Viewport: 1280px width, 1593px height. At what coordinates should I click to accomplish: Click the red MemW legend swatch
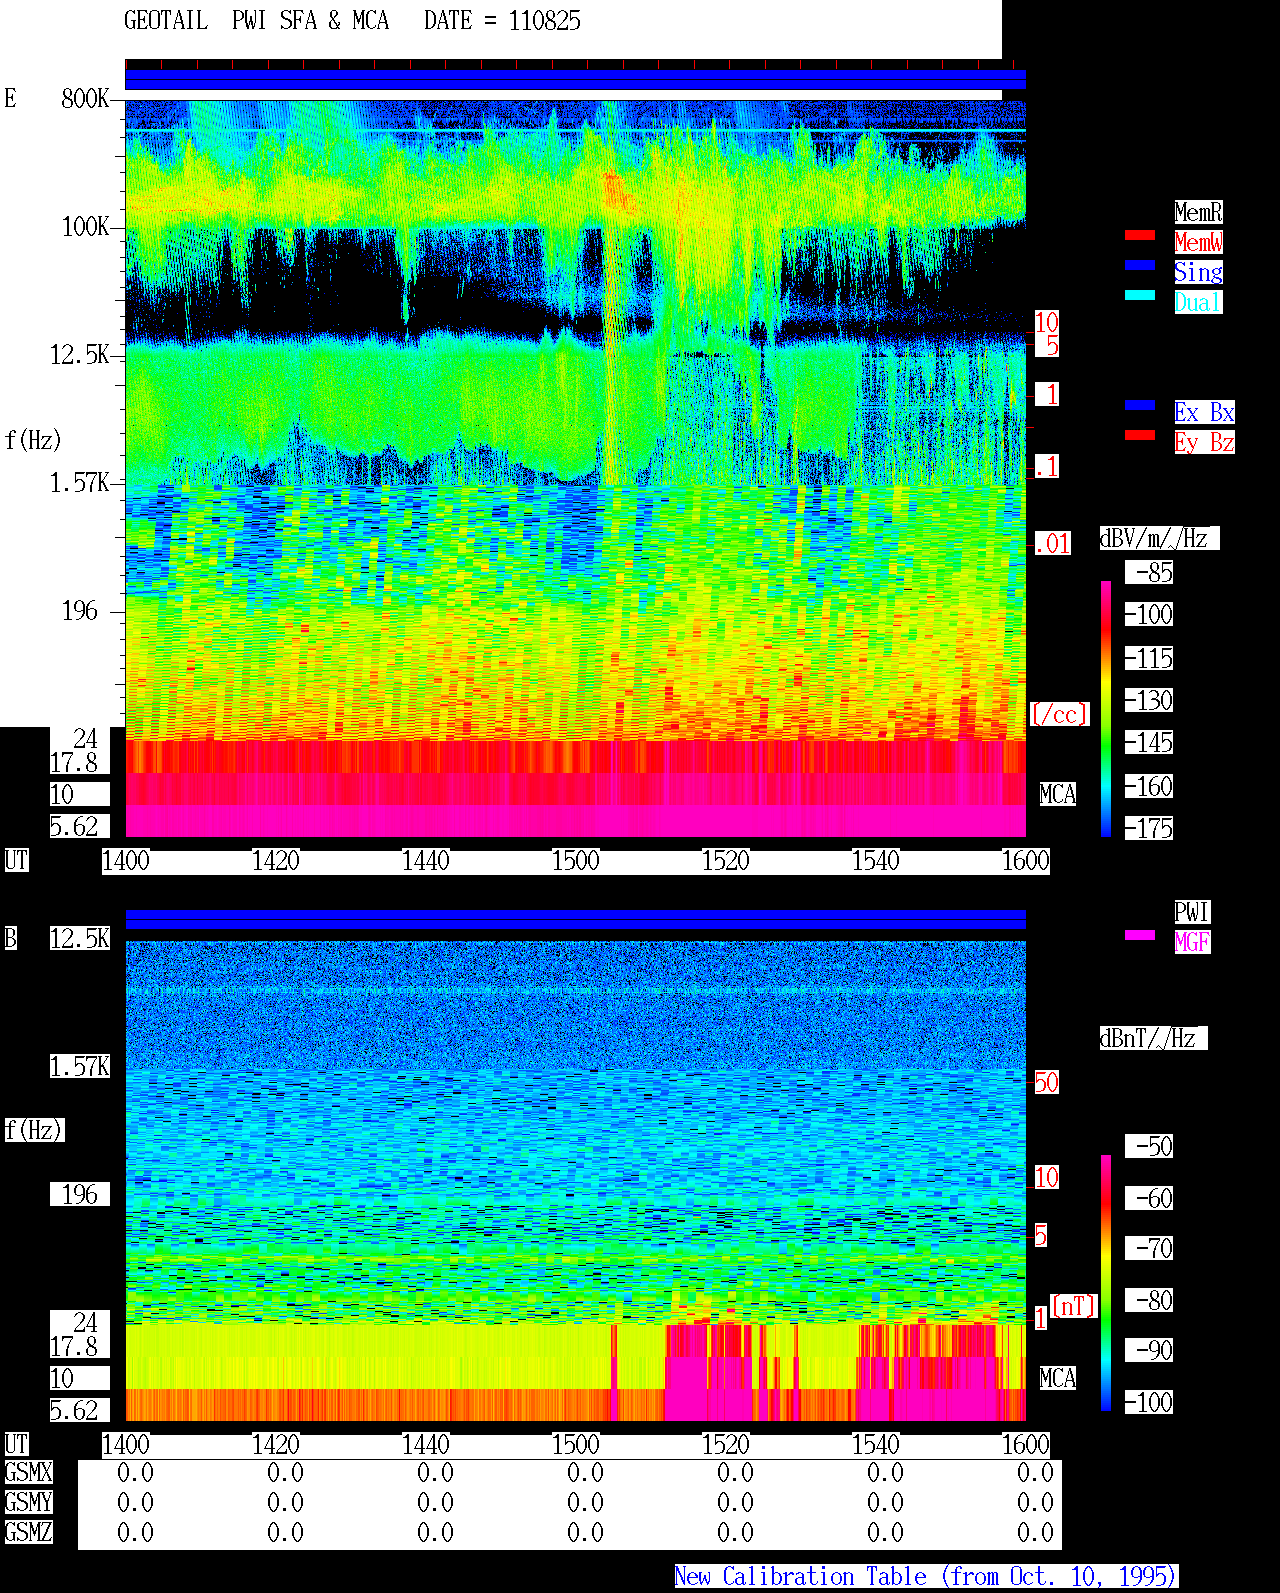tap(1140, 235)
